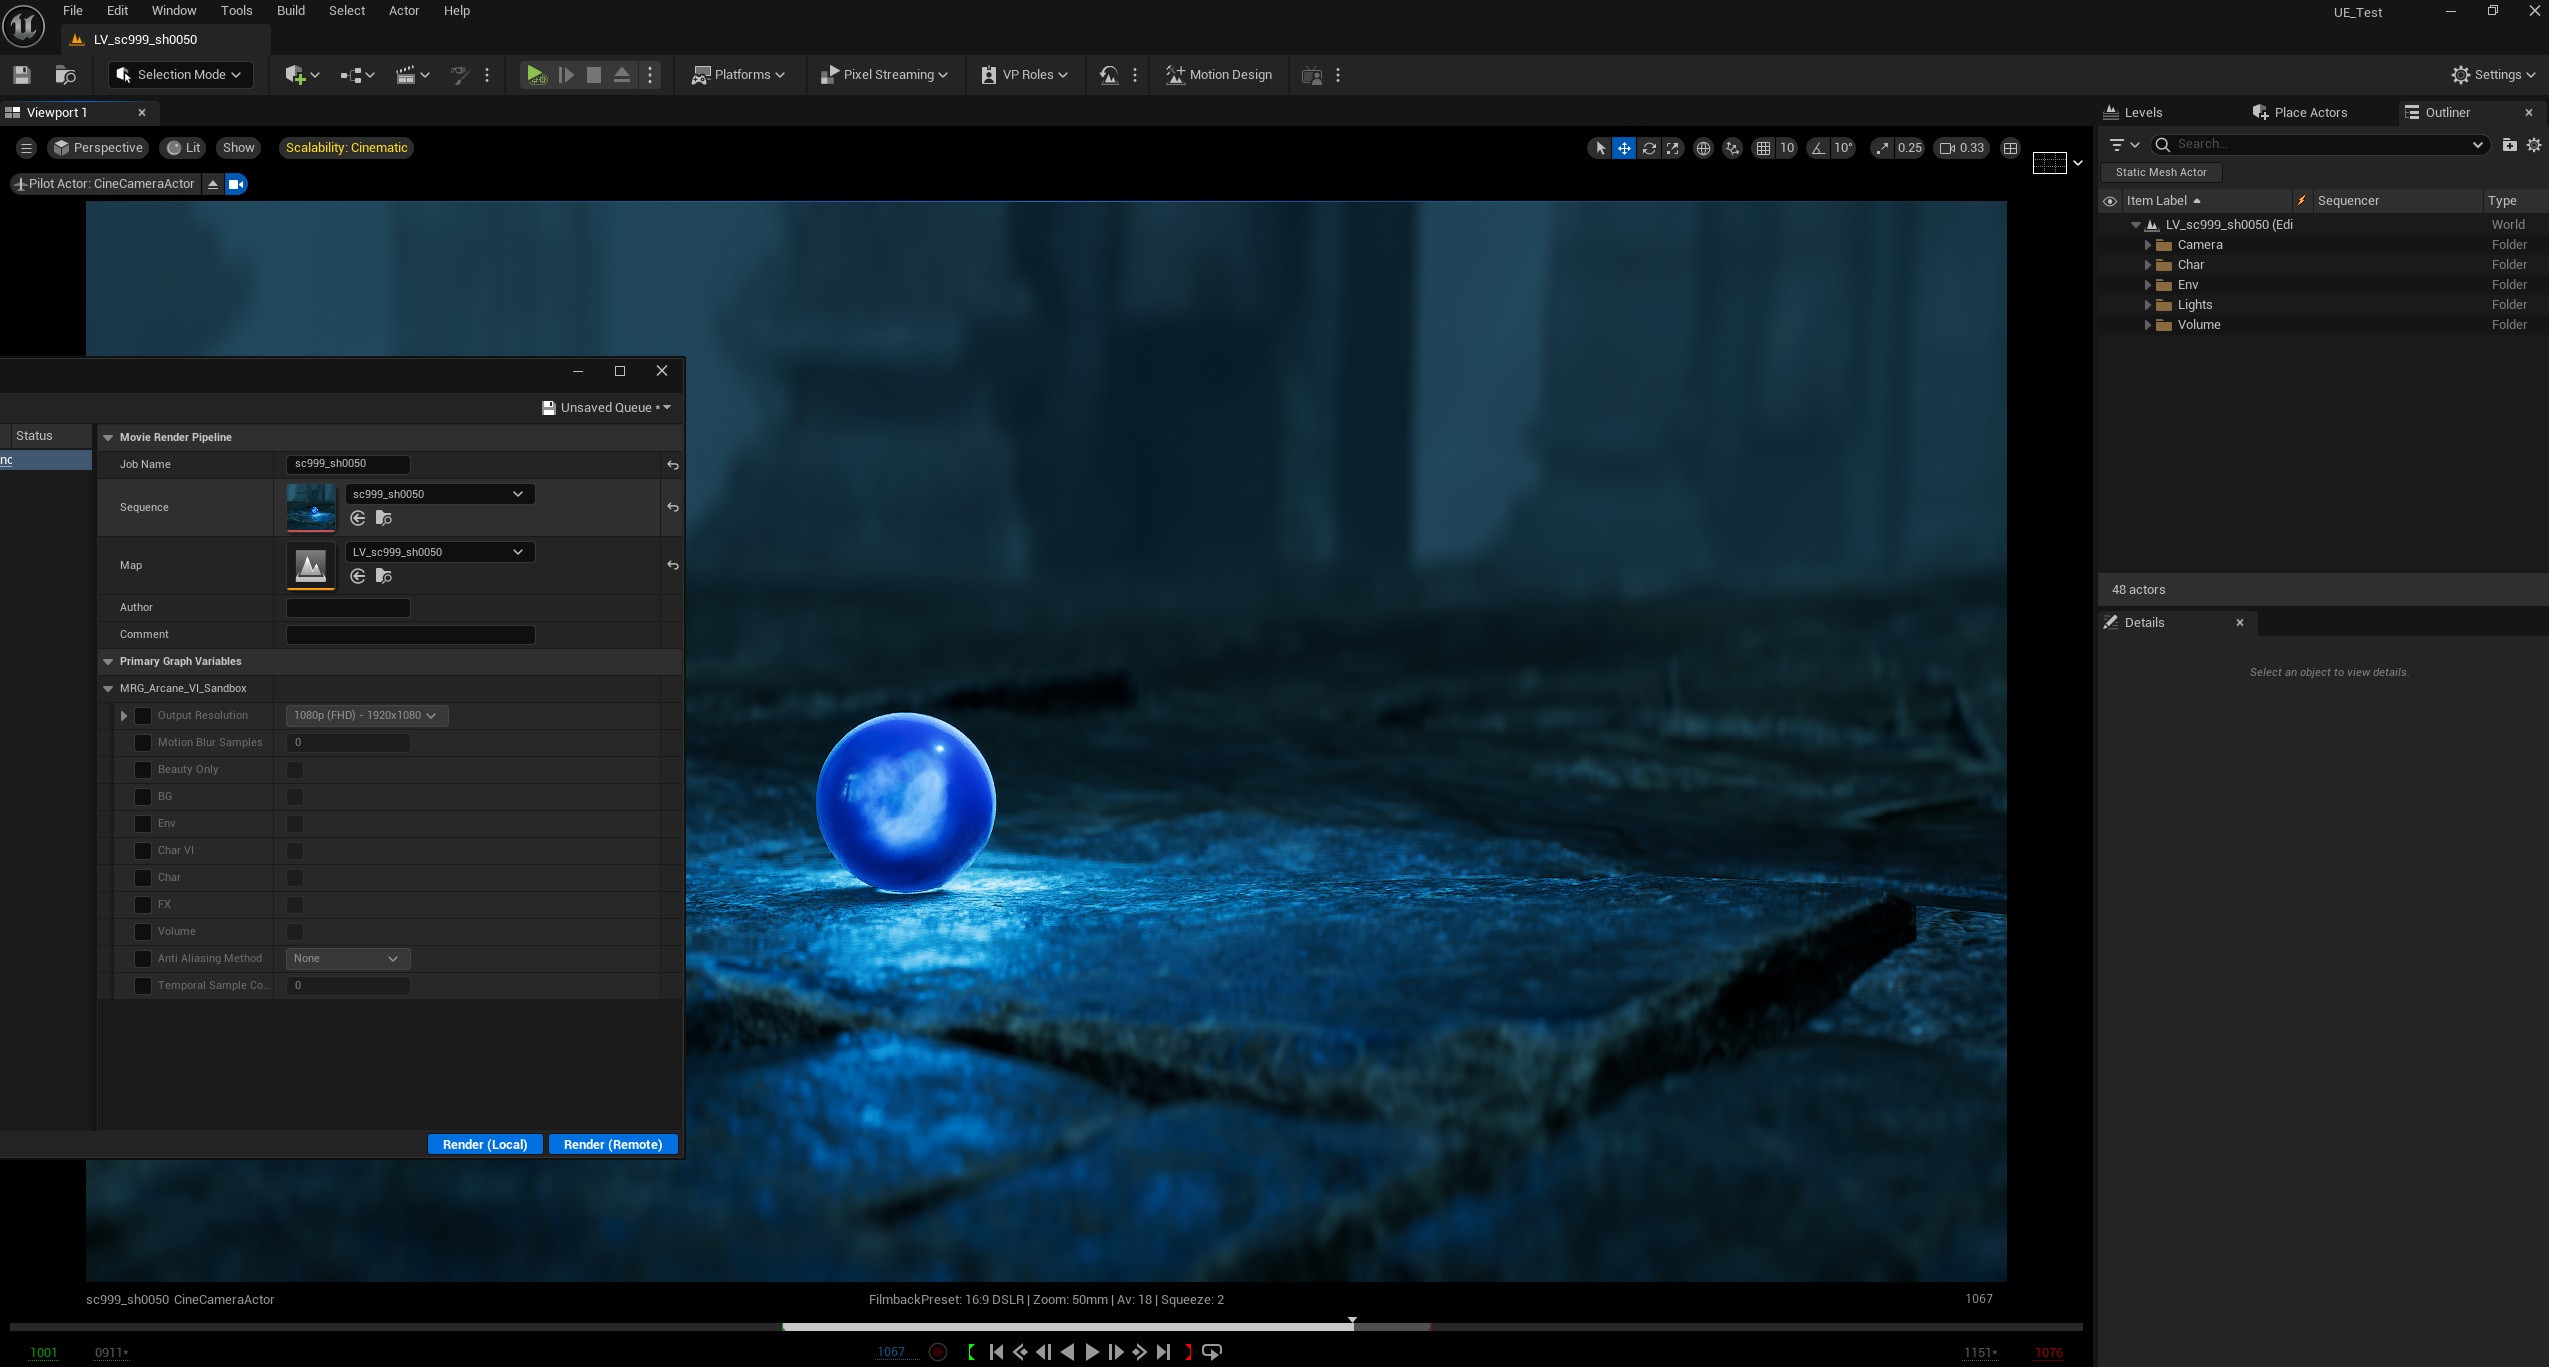
Task: Click the Outliner settings gear icon
Action: tap(2534, 145)
